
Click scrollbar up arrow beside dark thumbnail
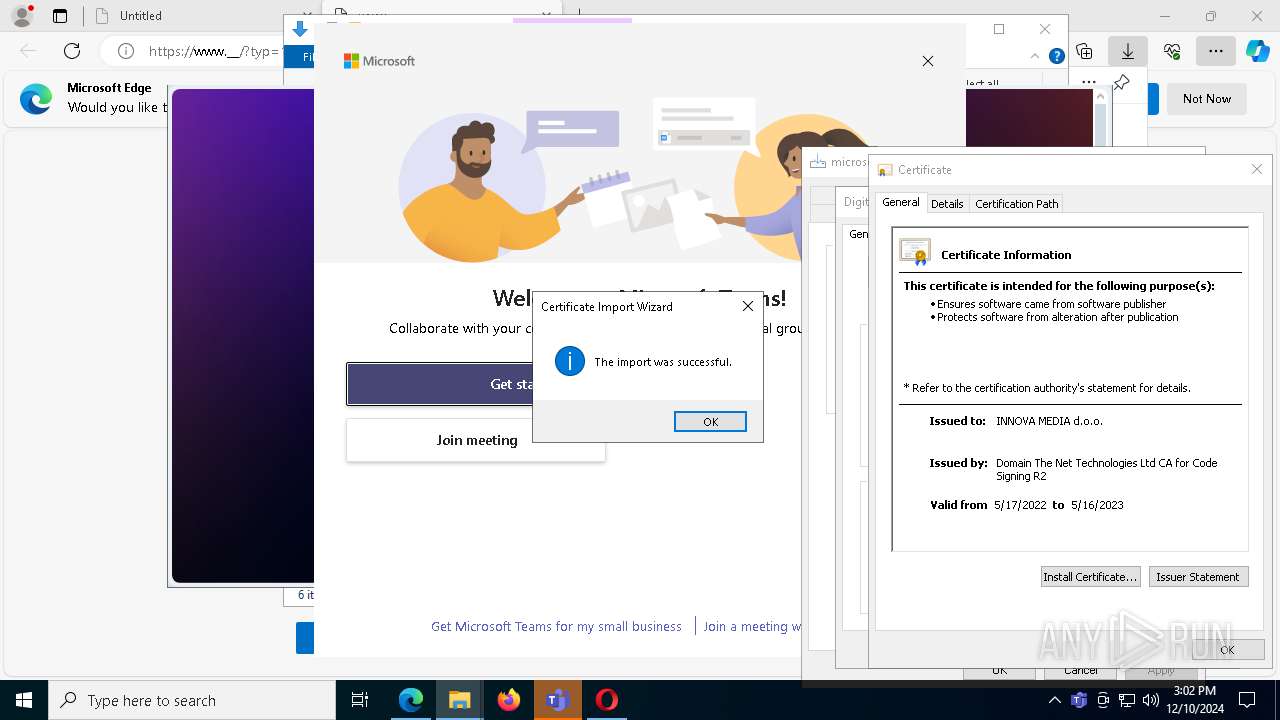[1101, 97]
